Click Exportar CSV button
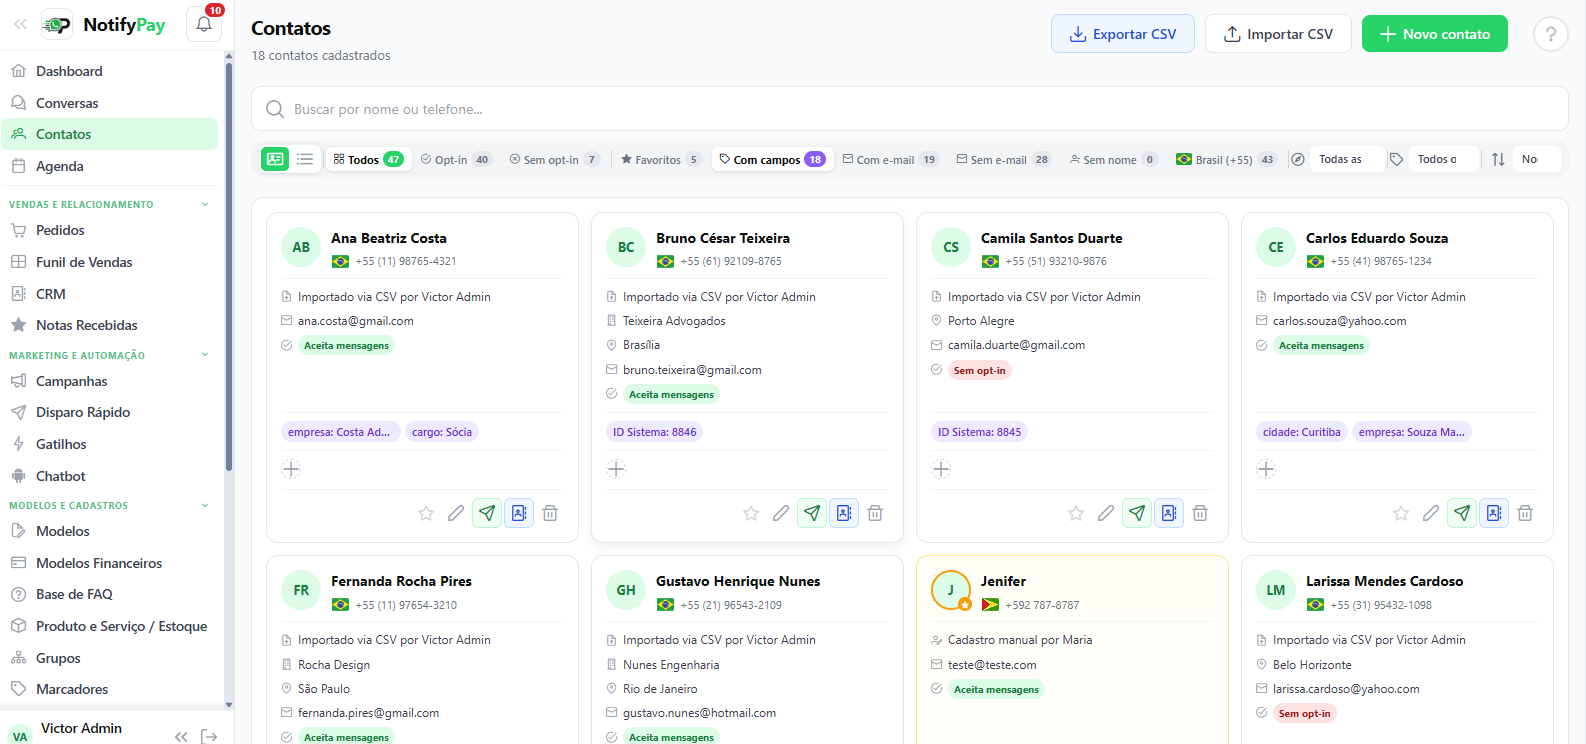This screenshot has height=744, width=1586. pos(1123,34)
